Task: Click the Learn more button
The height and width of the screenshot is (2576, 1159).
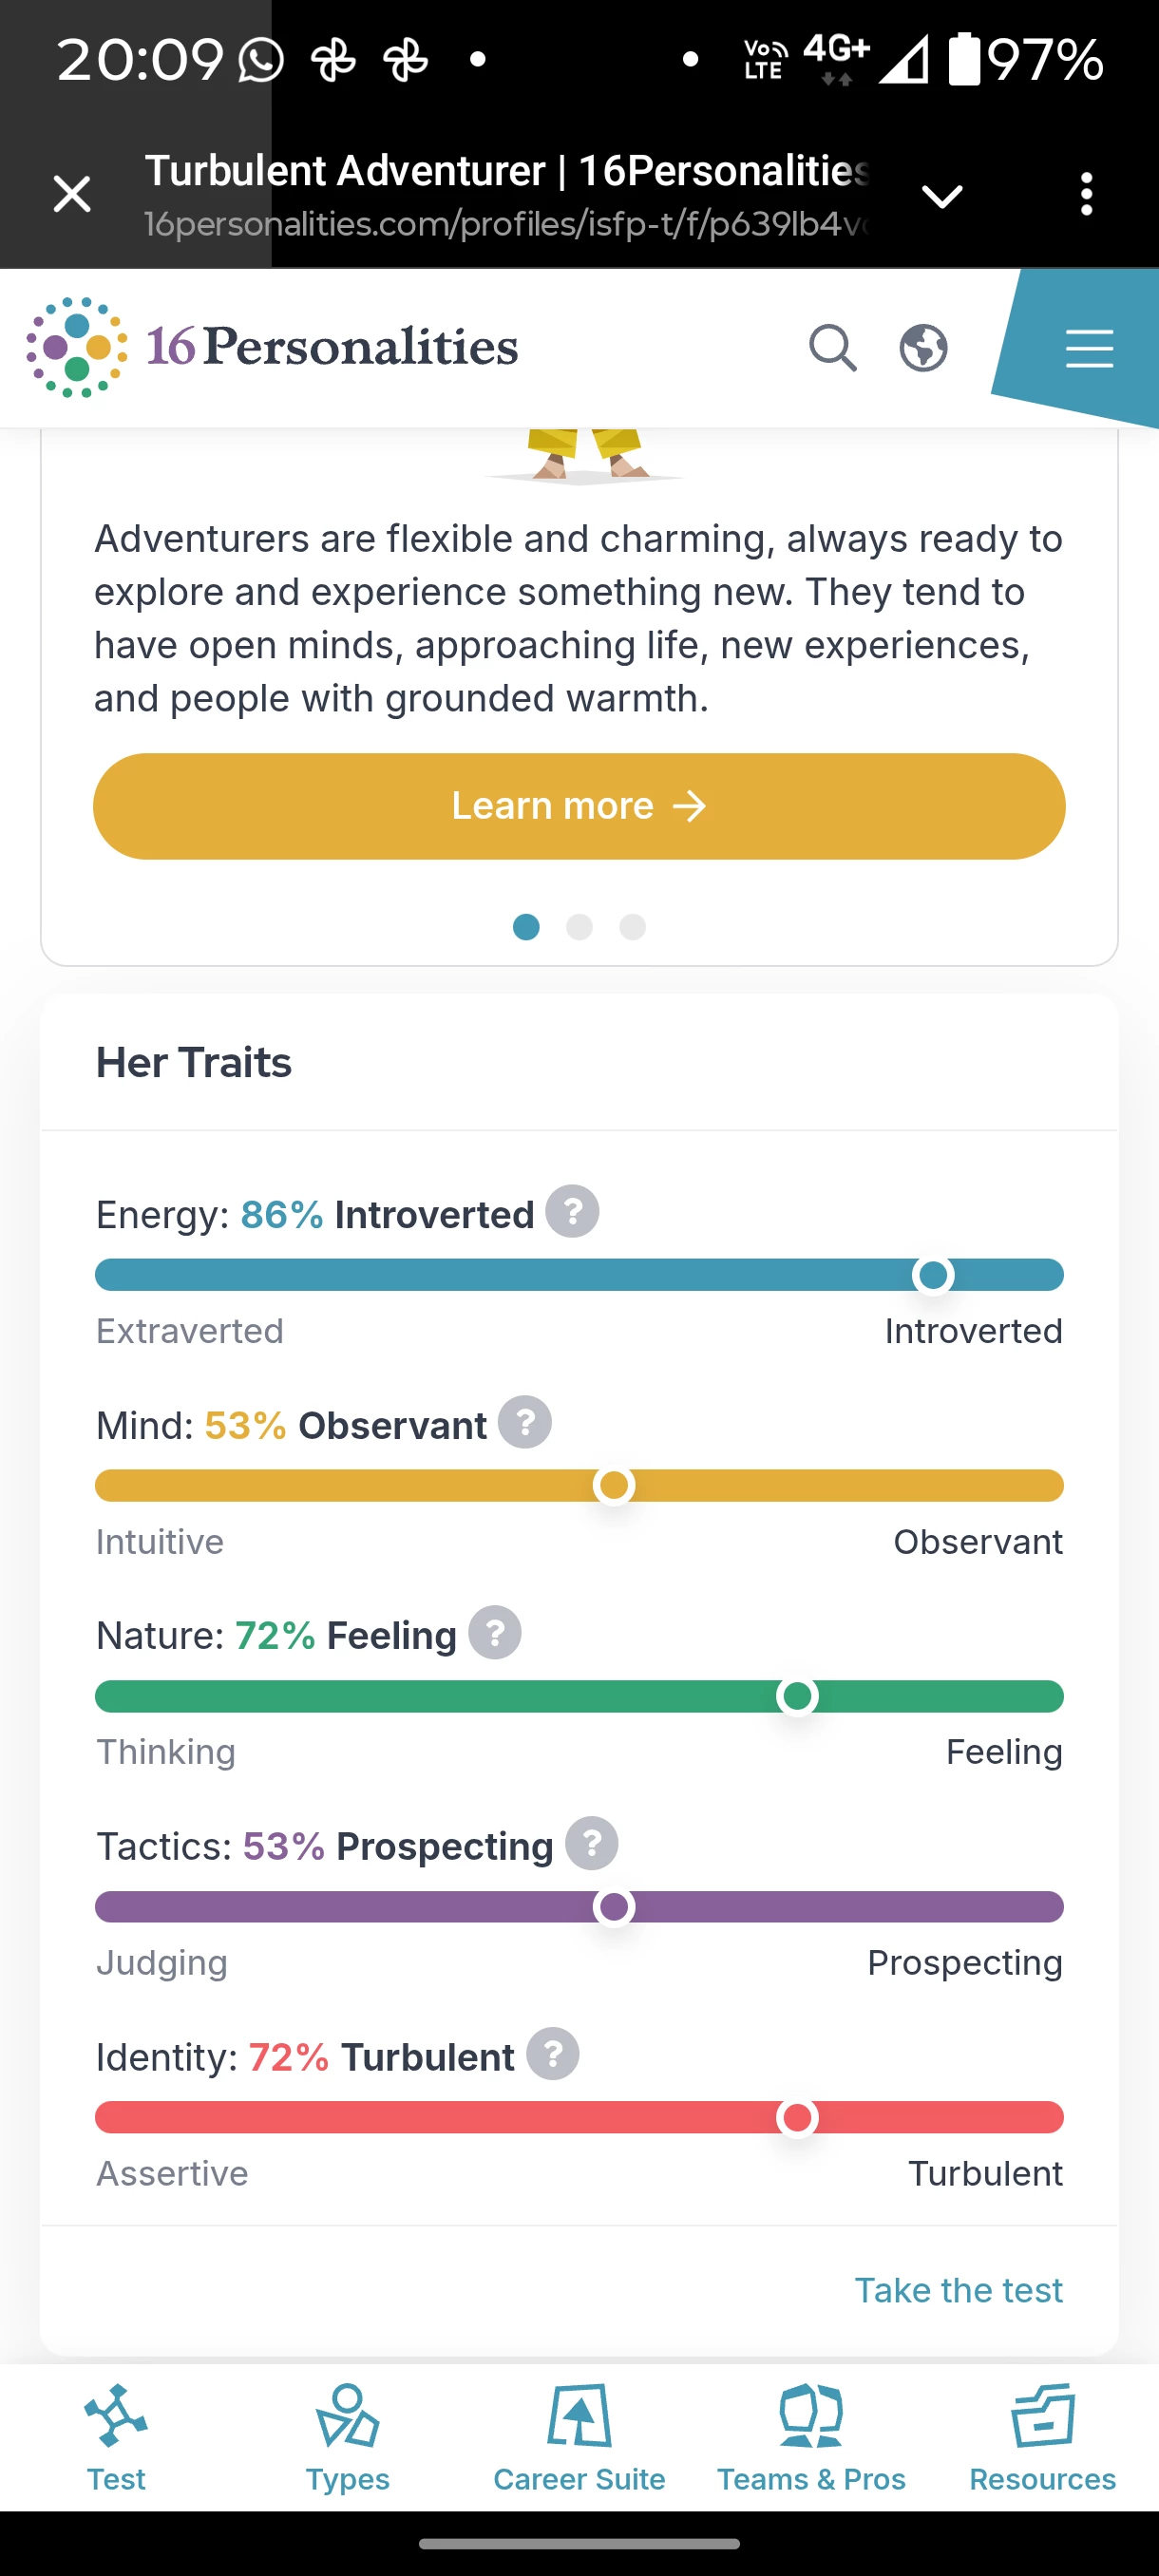Action: pos(579,806)
